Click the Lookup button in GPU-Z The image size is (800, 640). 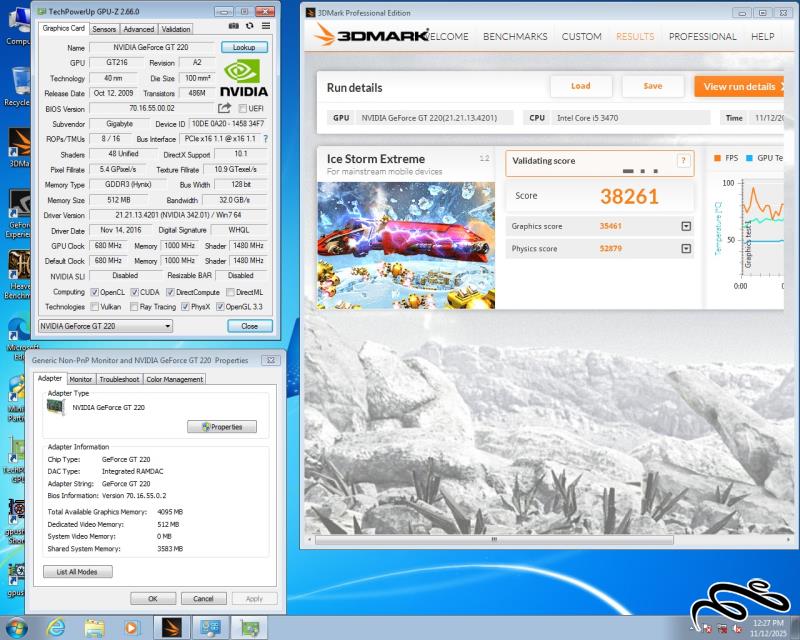[244, 47]
